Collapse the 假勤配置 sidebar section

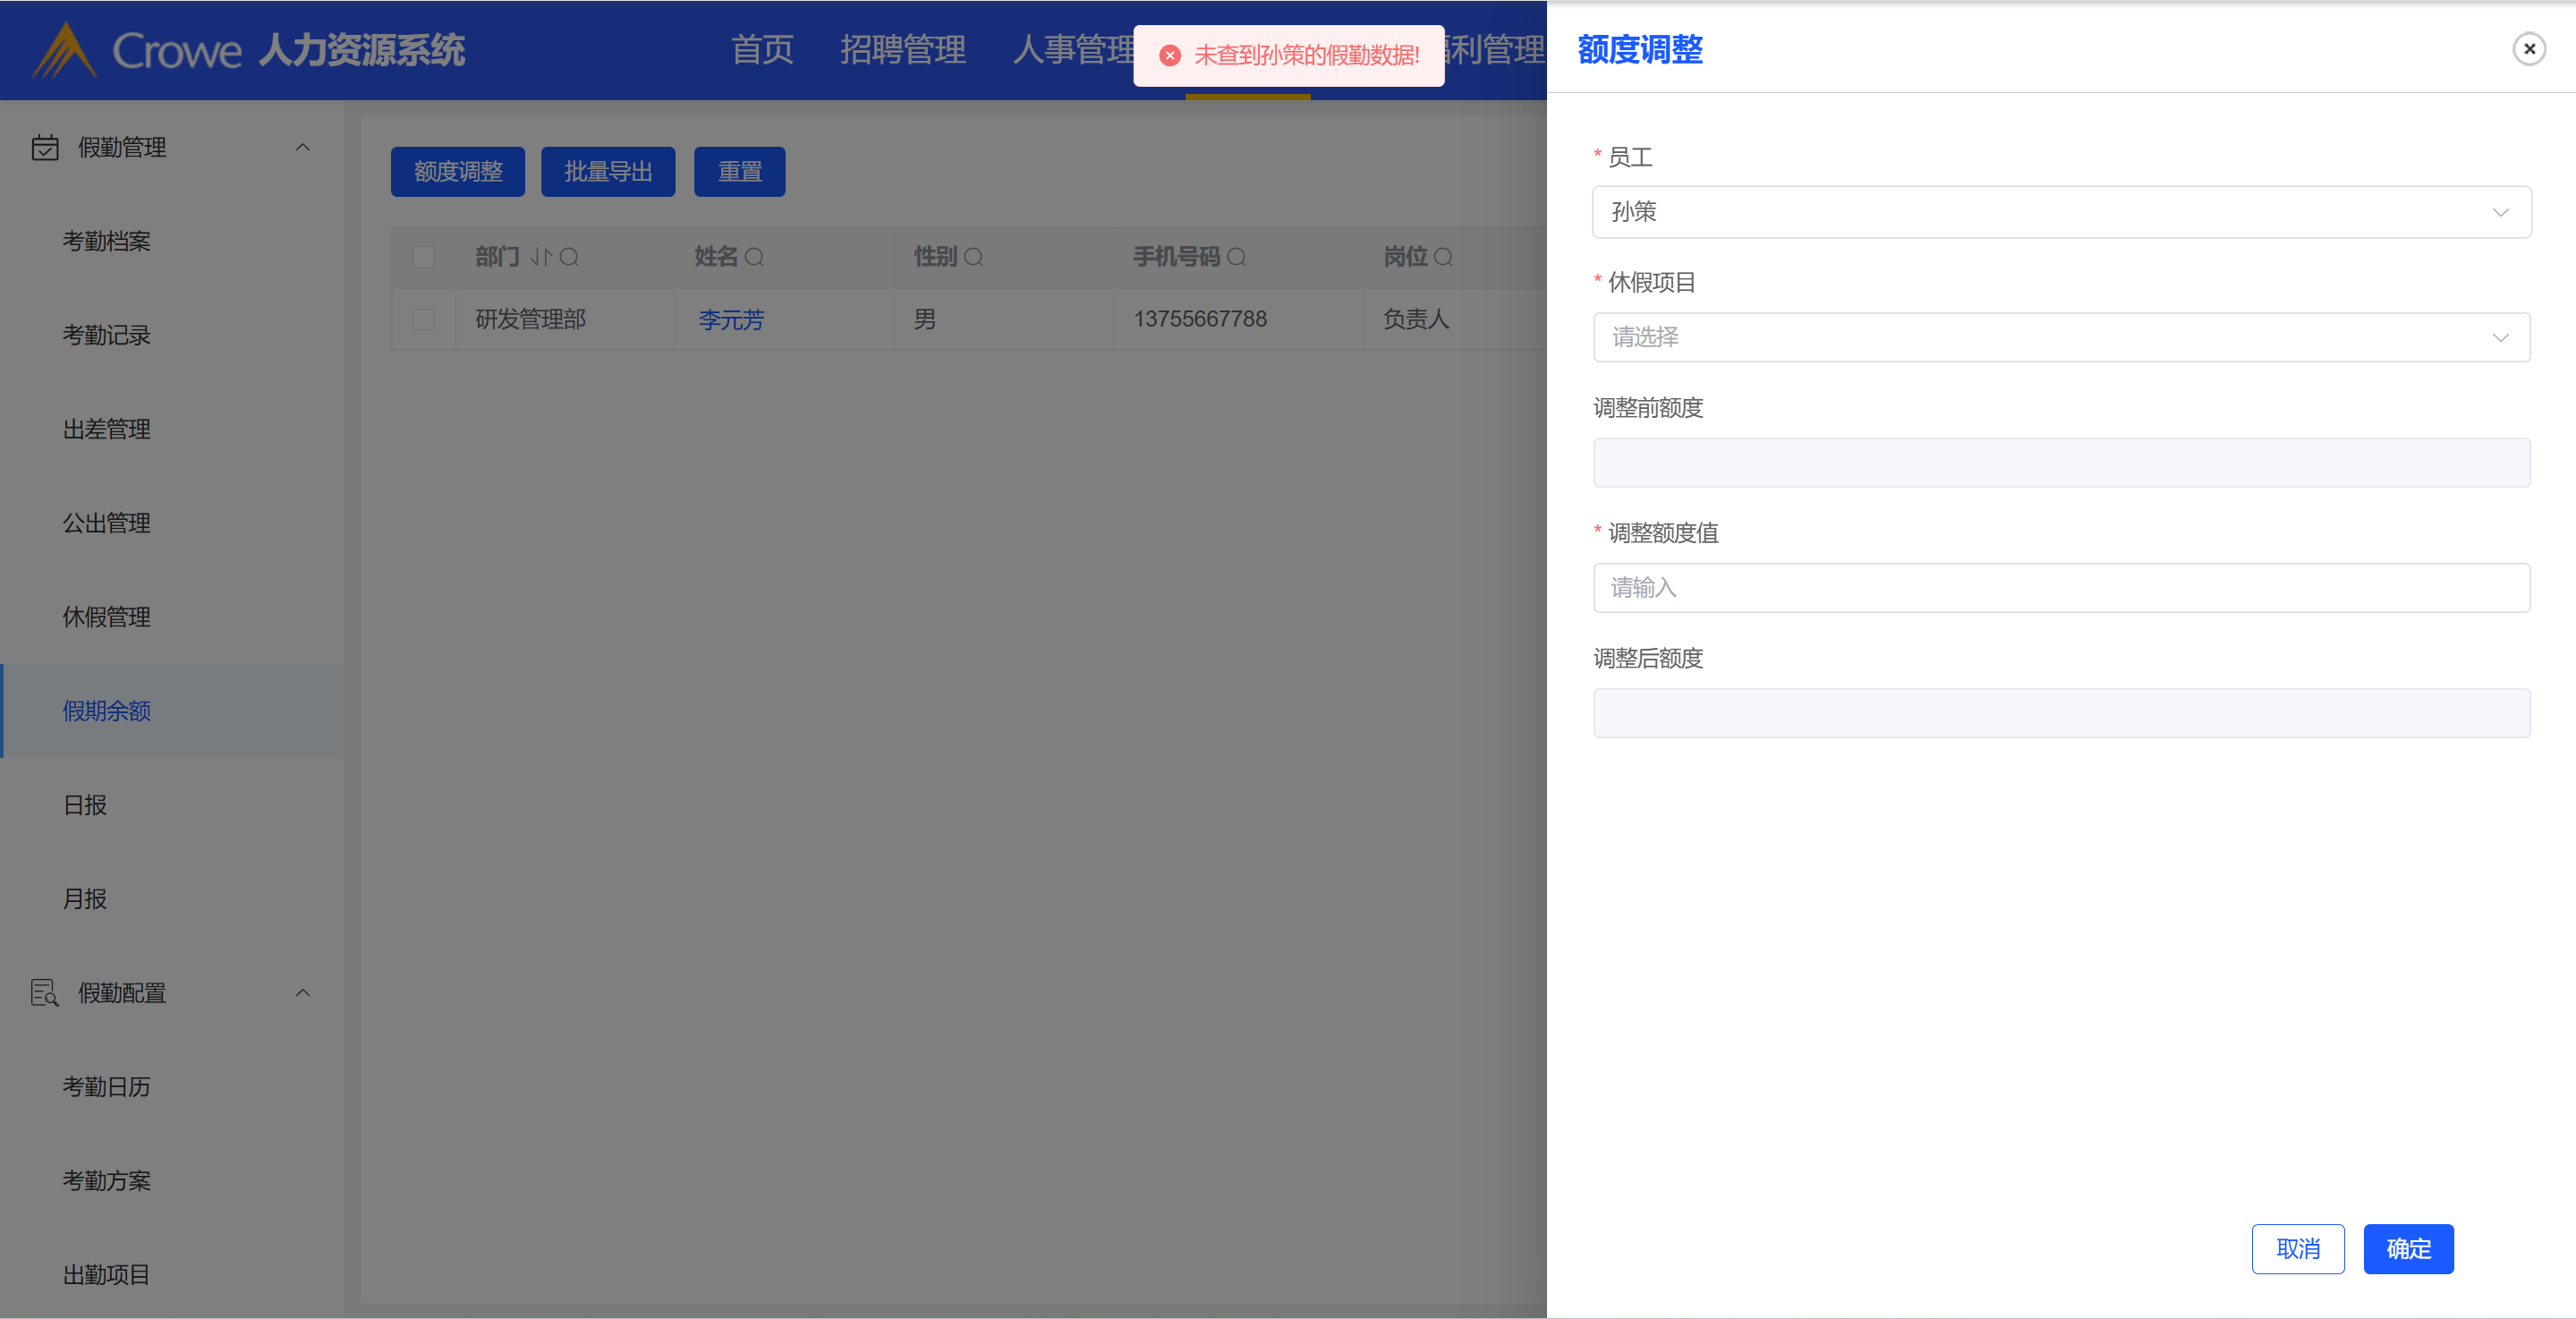[x=302, y=993]
